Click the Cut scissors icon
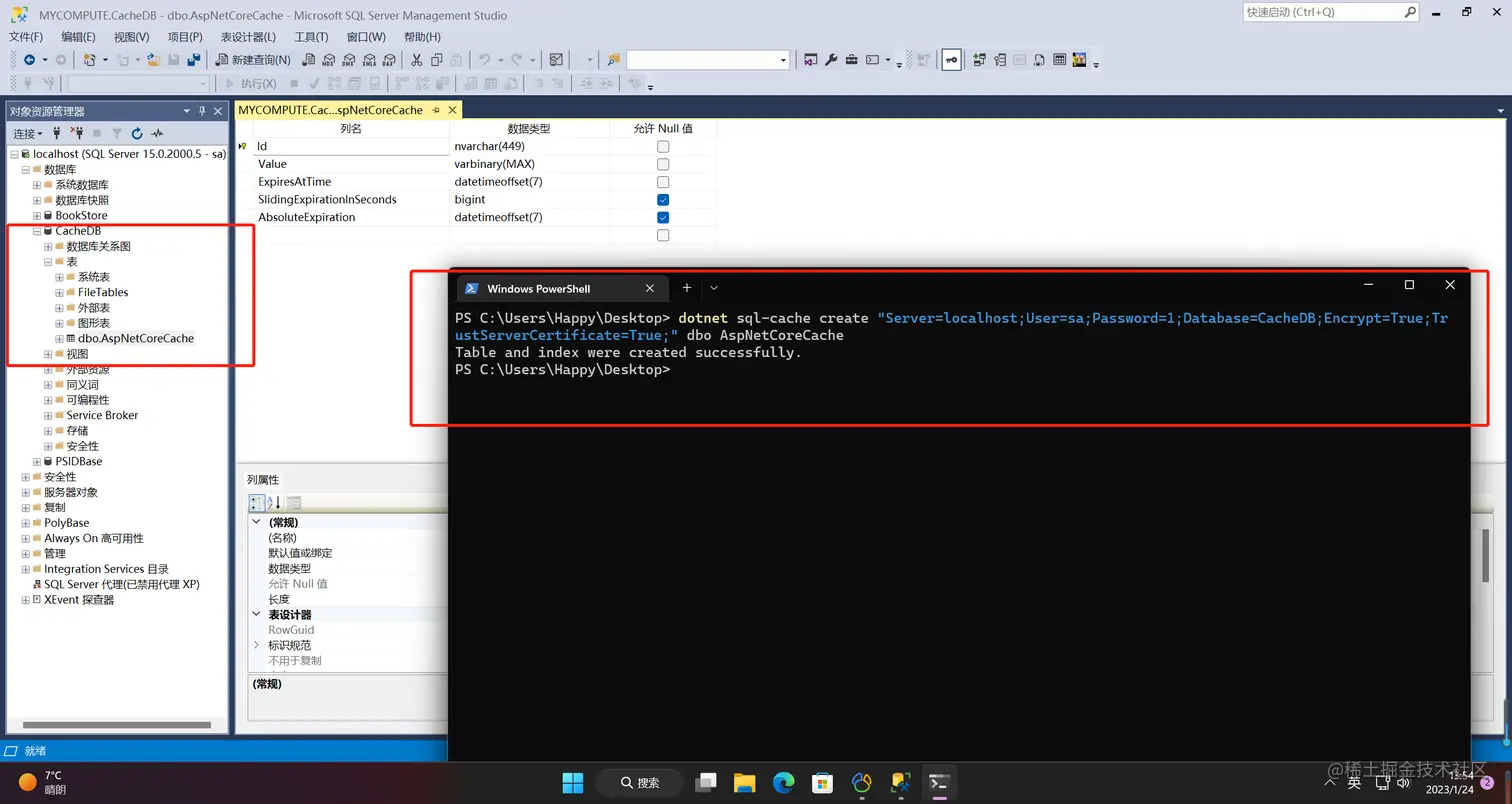This screenshot has width=1512, height=804. (x=417, y=60)
